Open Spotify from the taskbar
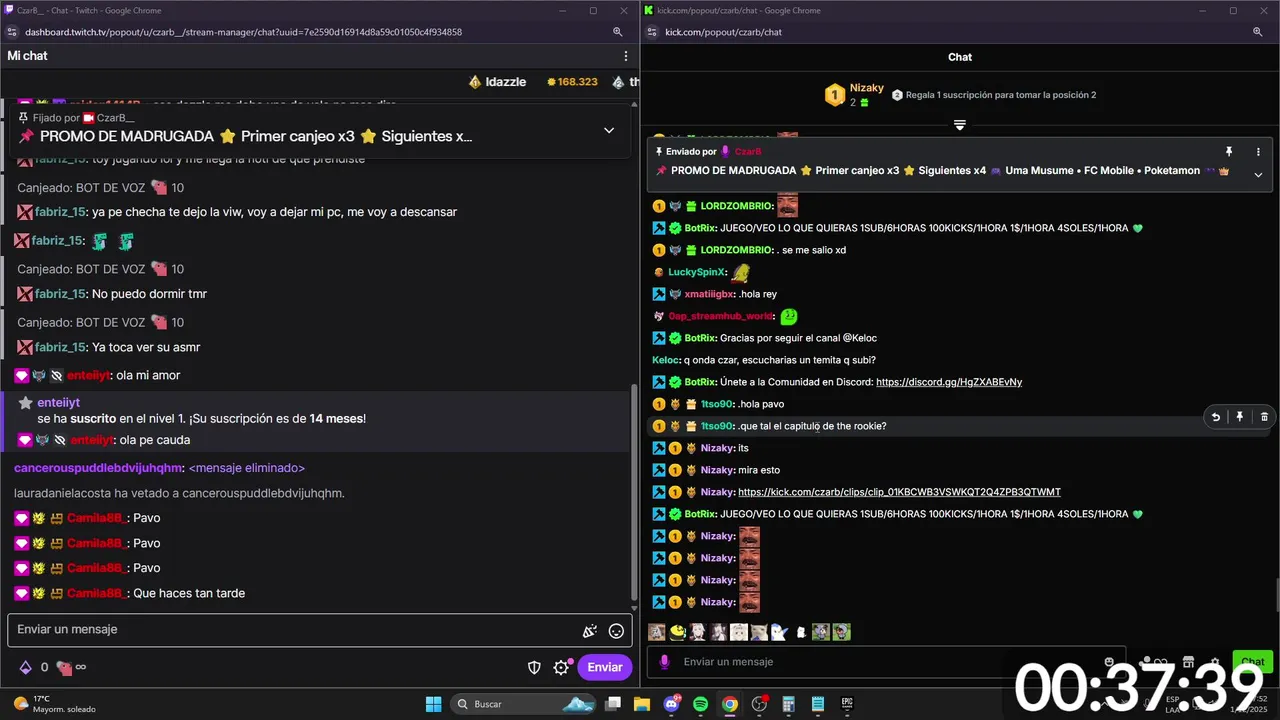The image size is (1280, 720). [x=700, y=704]
